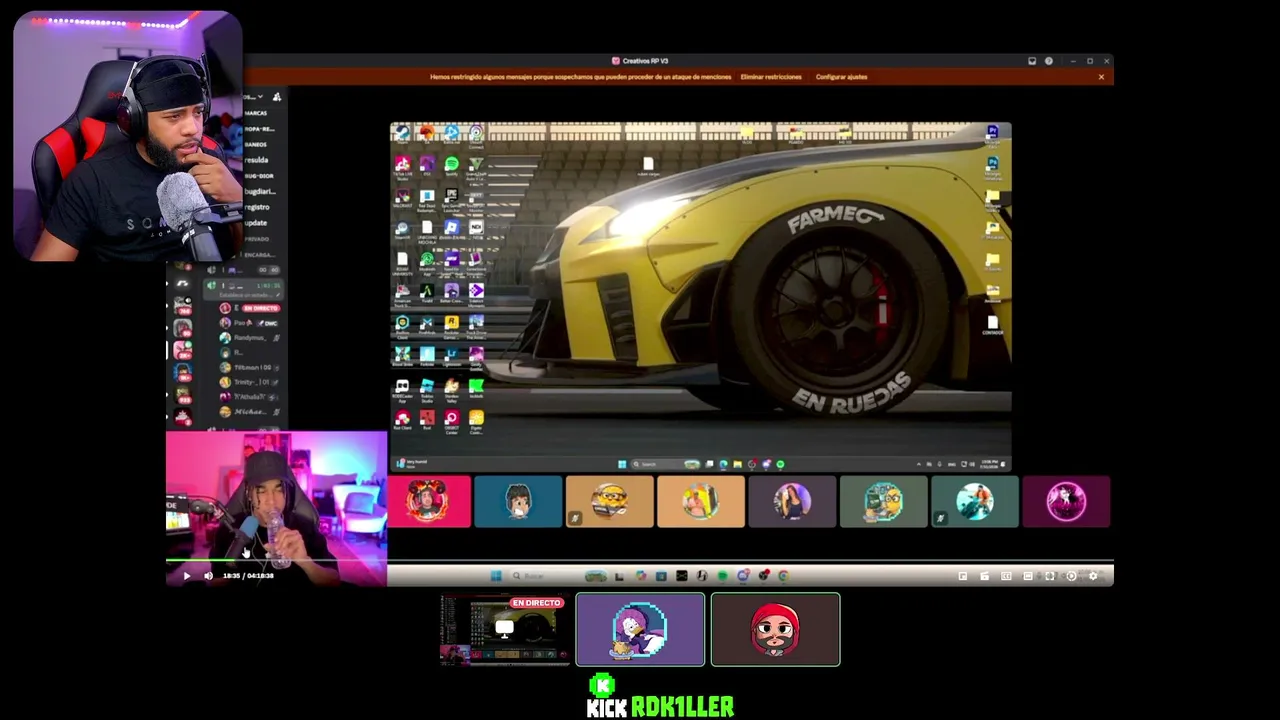Open 'Configurar ajustes' from the warning banner
The width and height of the screenshot is (1280, 720).
tap(841, 77)
